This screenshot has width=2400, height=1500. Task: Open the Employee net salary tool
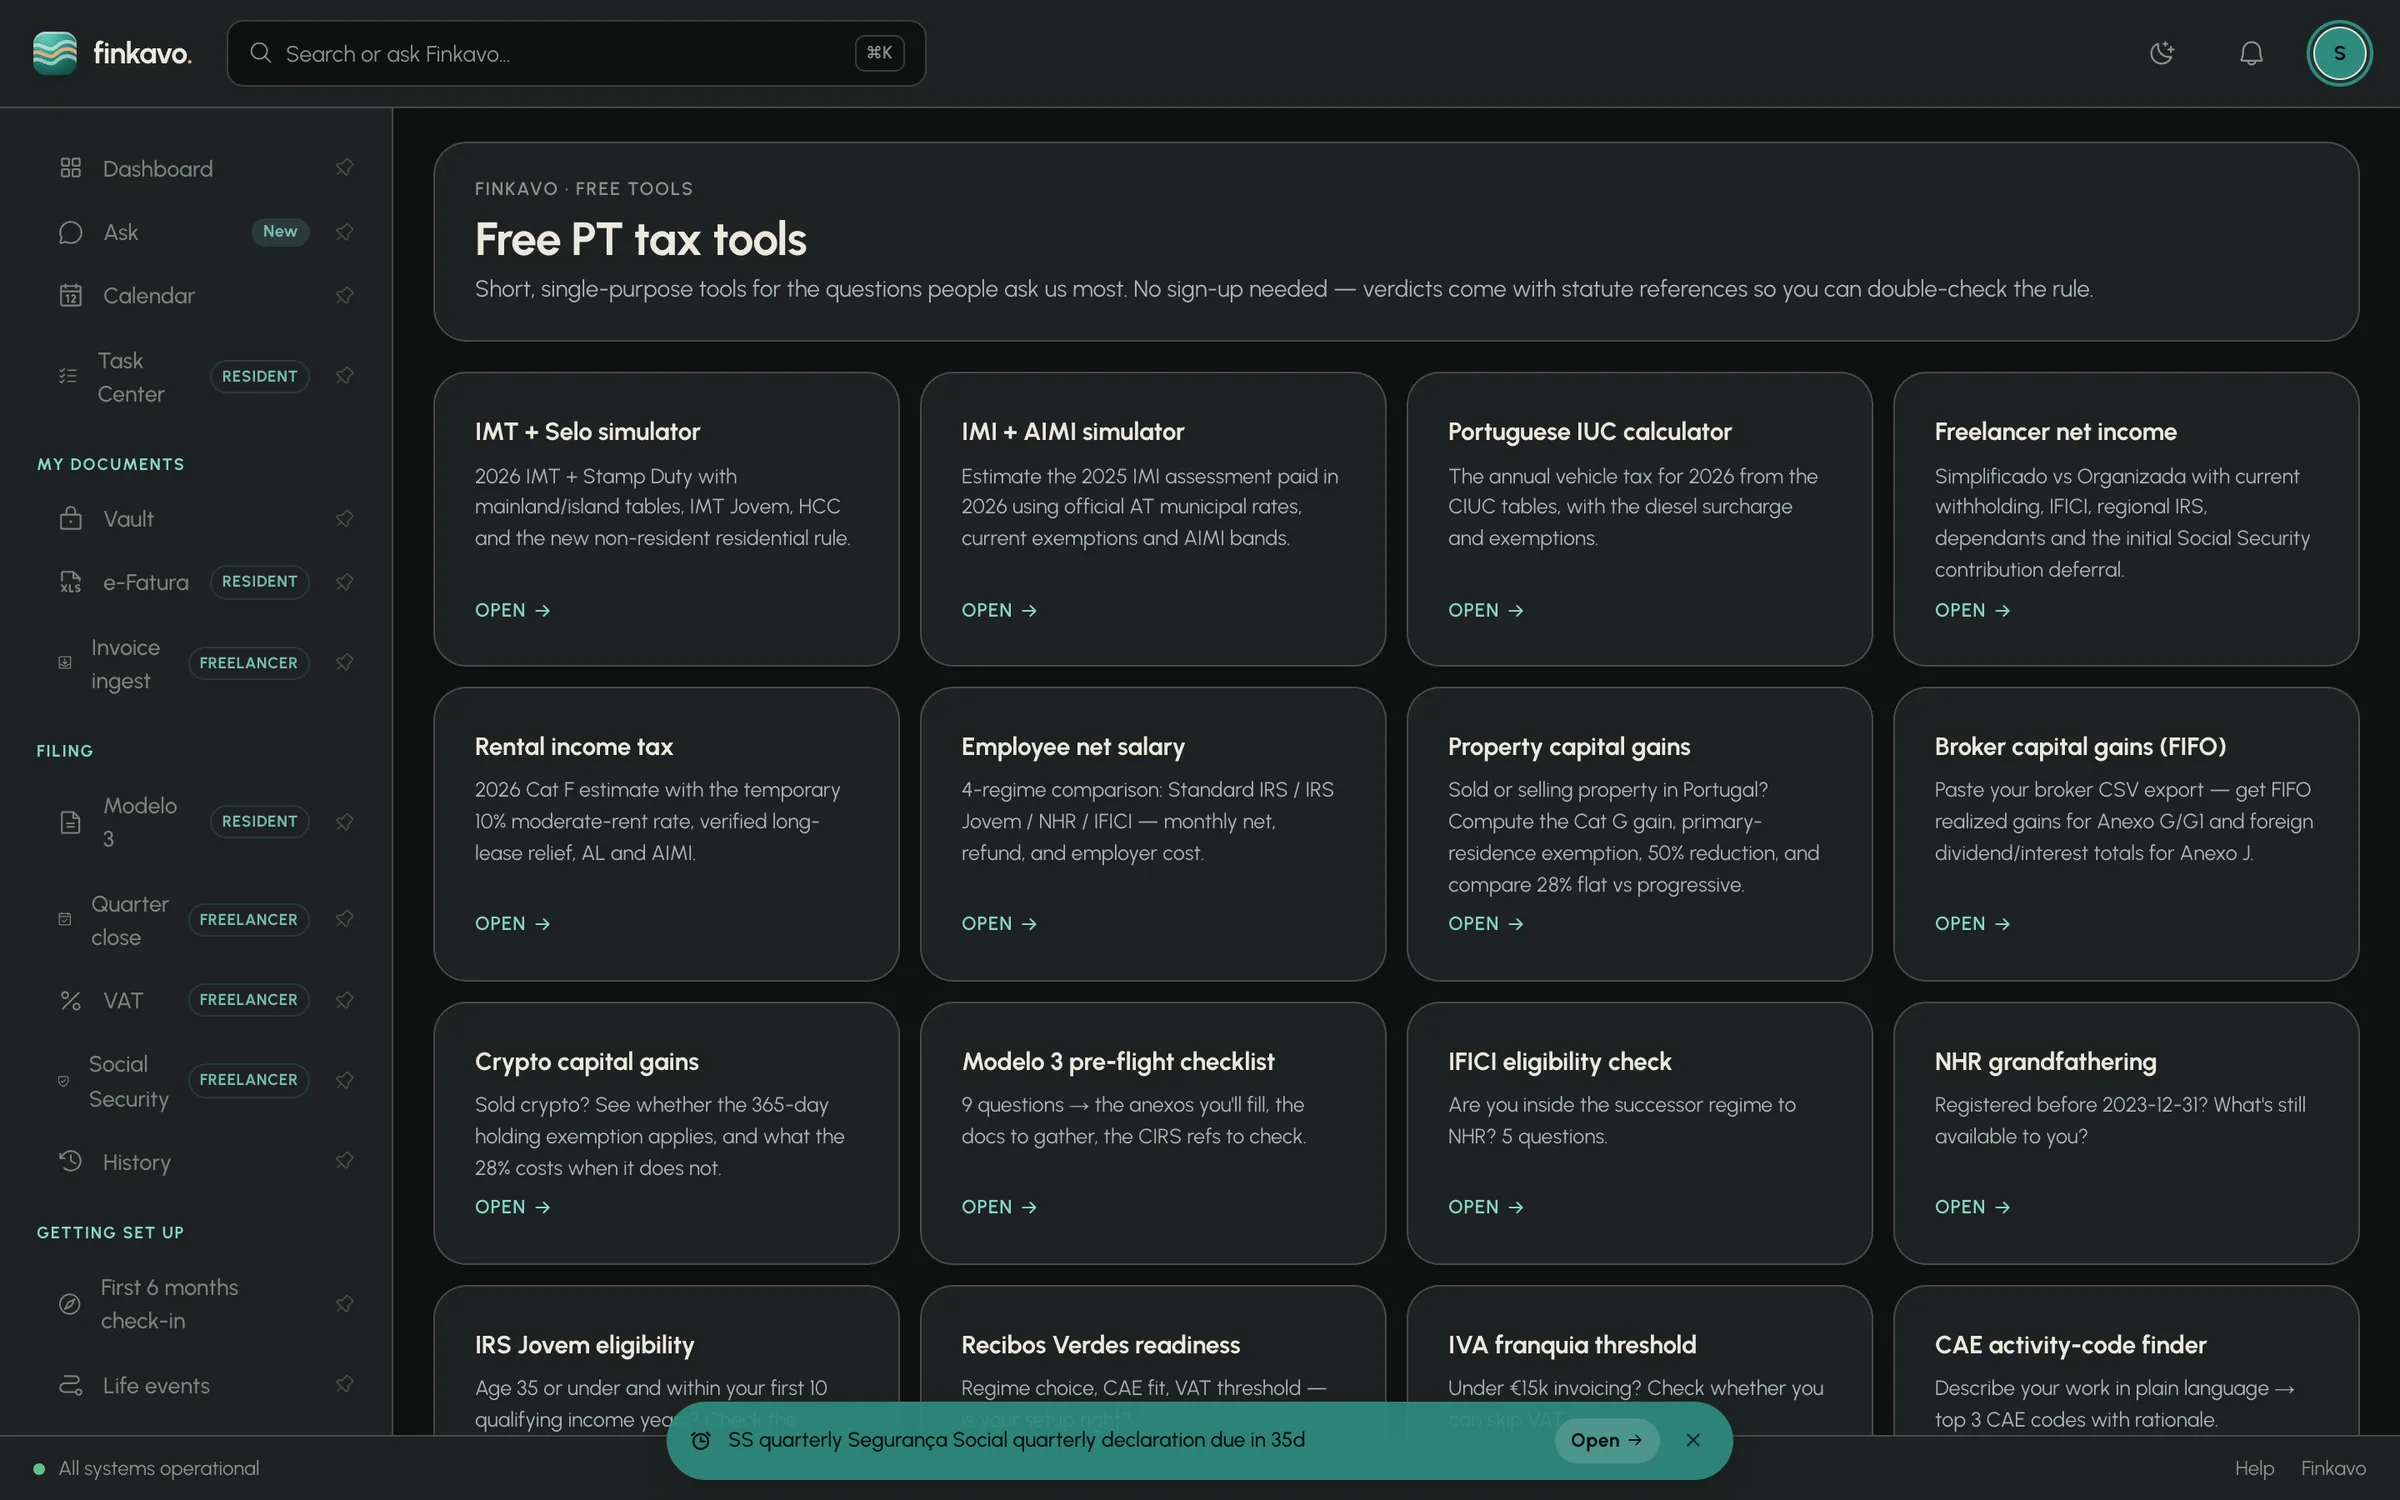999,923
